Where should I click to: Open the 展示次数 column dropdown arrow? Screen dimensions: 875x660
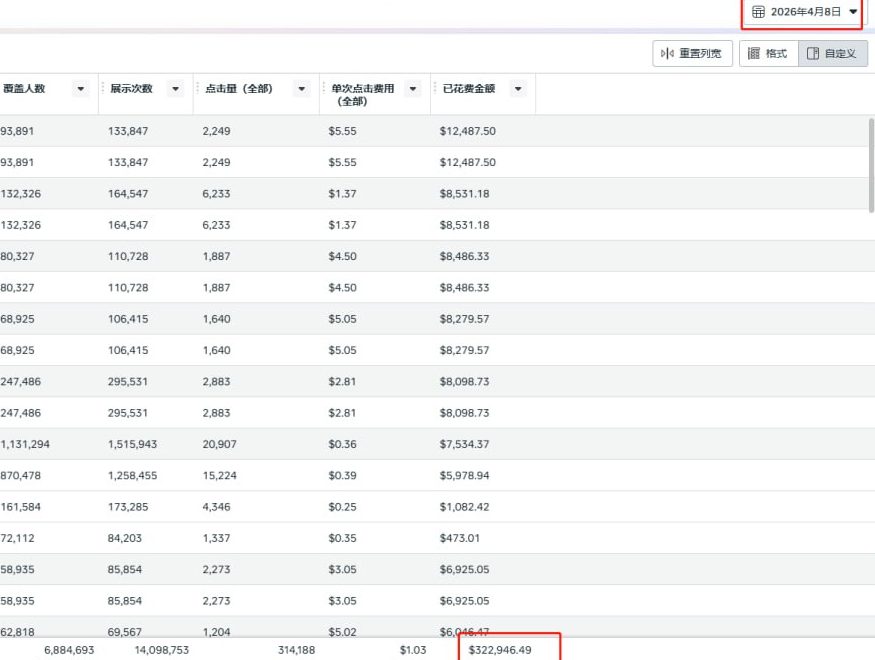pyautogui.click(x=175, y=89)
